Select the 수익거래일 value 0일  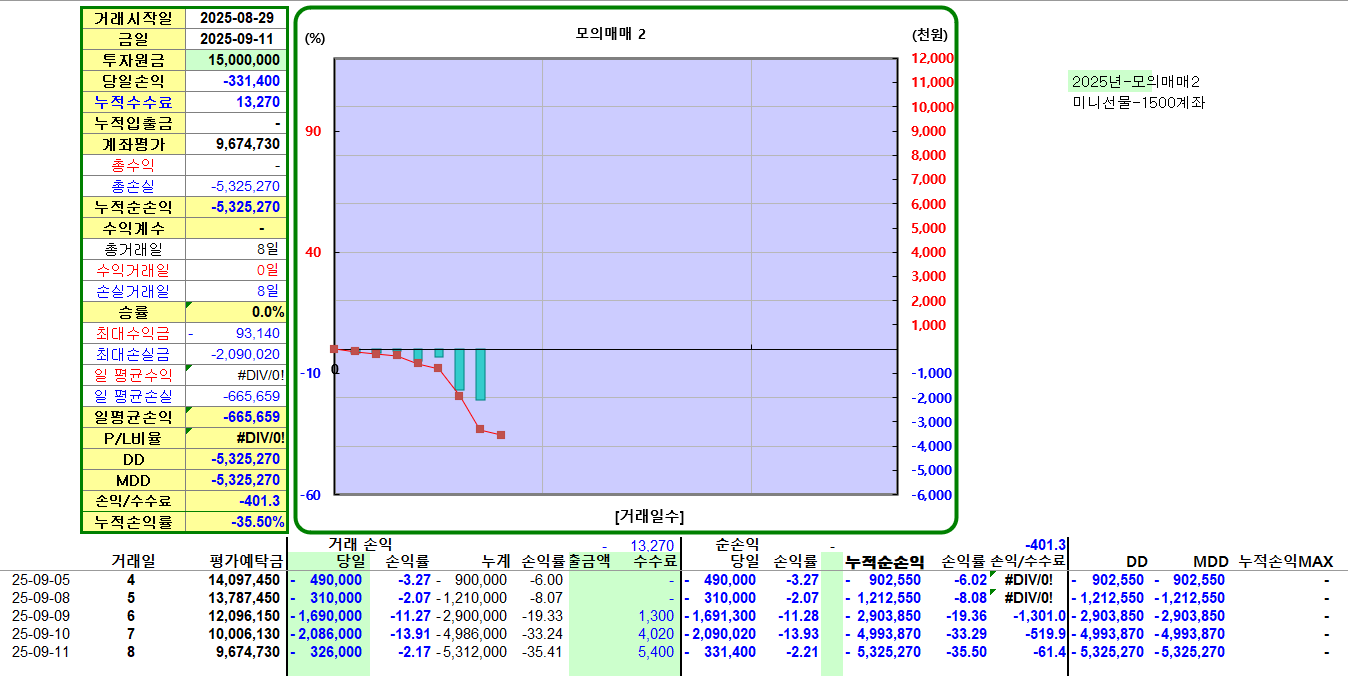(x=236, y=270)
